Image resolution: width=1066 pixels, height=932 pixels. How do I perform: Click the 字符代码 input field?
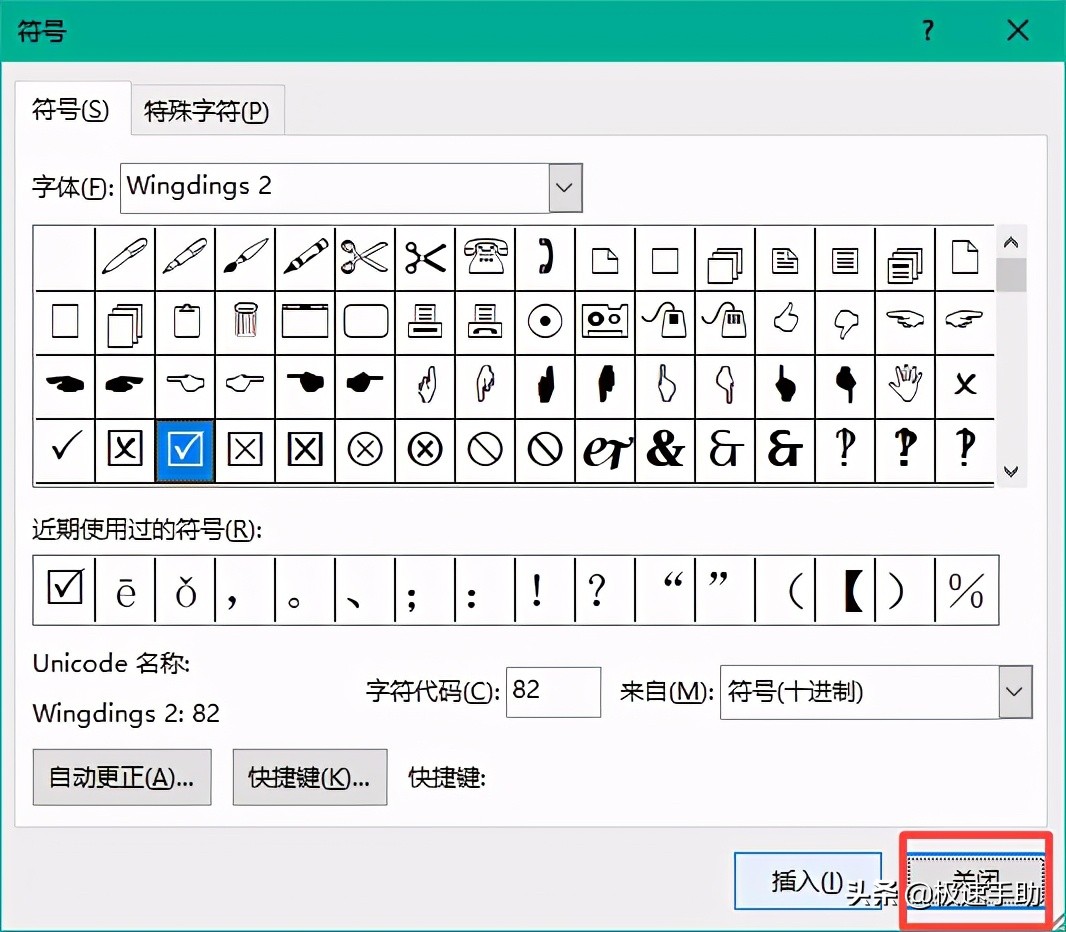pos(553,692)
